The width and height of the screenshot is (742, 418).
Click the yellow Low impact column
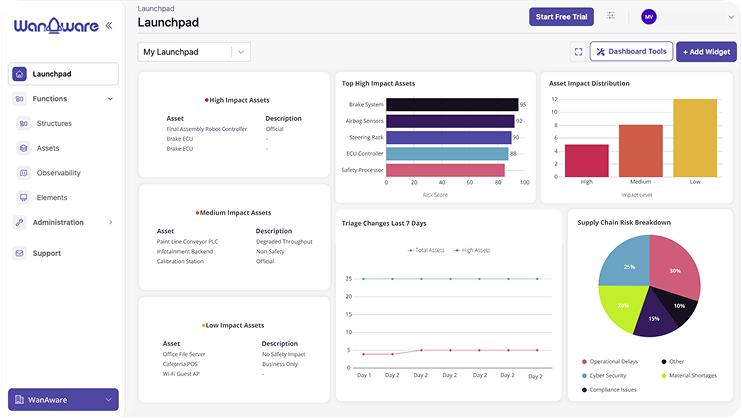click(x=695, y=138)
